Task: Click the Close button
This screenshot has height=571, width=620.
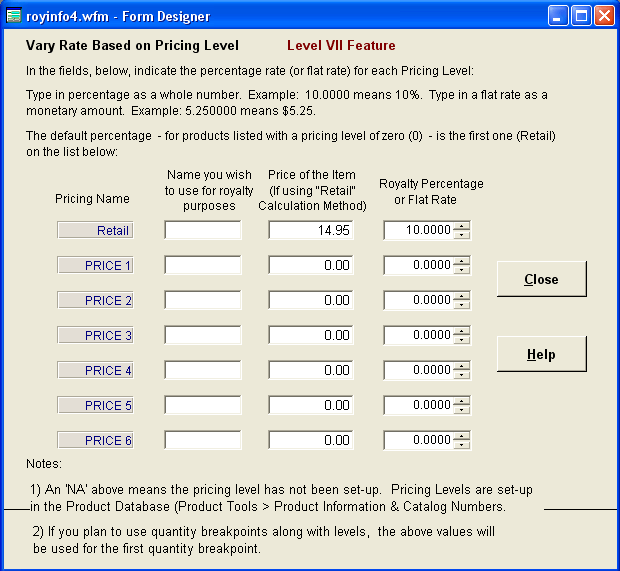Action: 541,279
